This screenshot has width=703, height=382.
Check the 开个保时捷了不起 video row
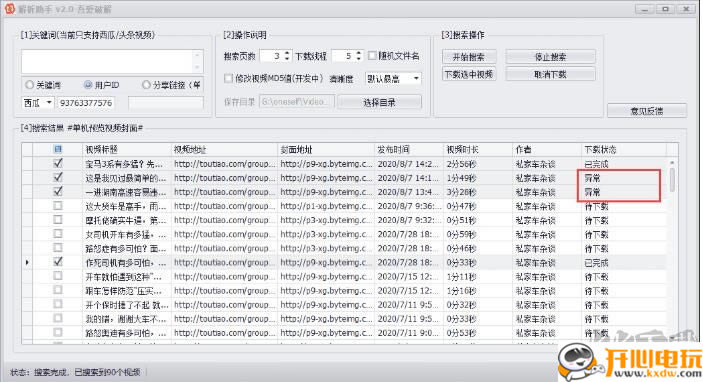pyautogui.click(x=58, y=304)
